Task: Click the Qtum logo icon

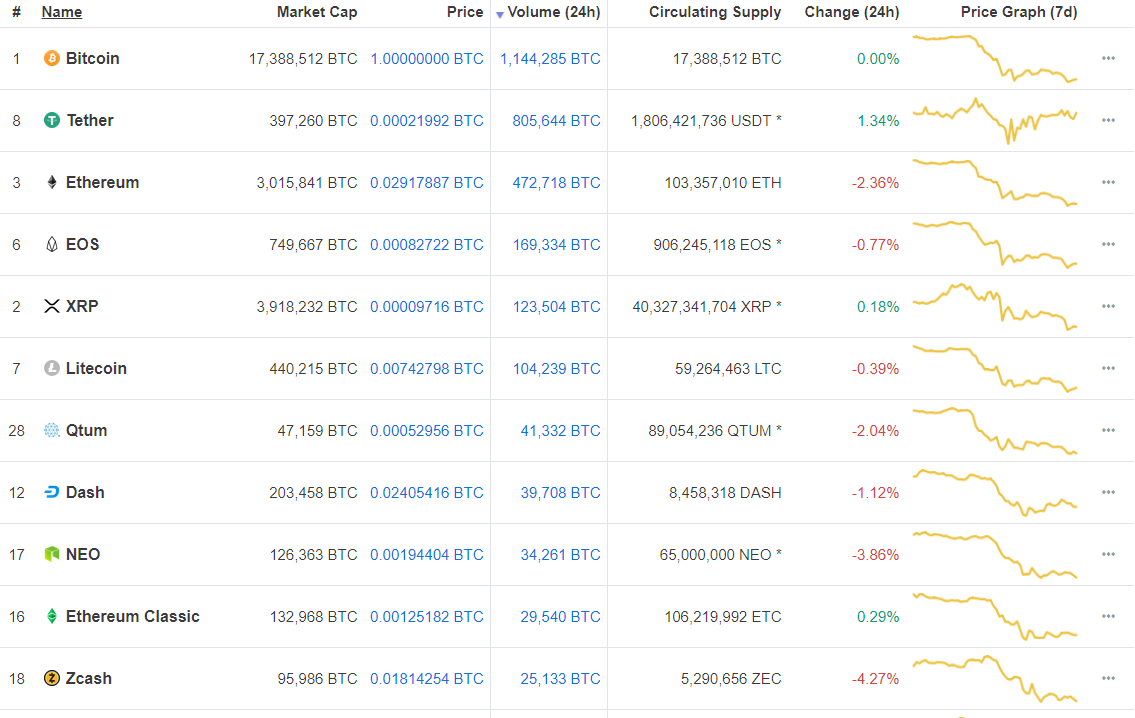Action: (x=52, y=431)
